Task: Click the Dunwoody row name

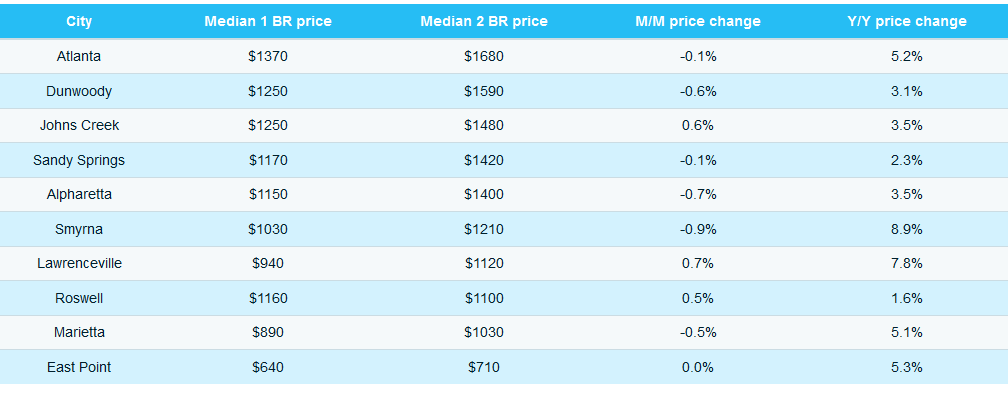Action: point(78,91)
